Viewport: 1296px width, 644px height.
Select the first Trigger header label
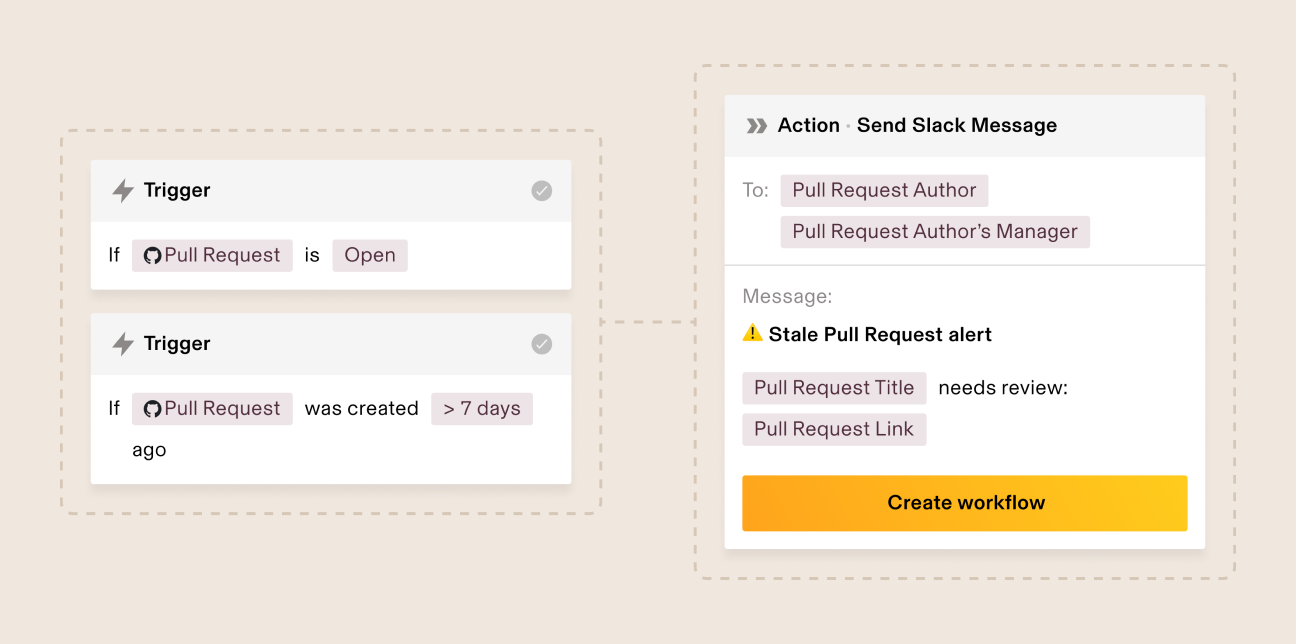[177, 191]
